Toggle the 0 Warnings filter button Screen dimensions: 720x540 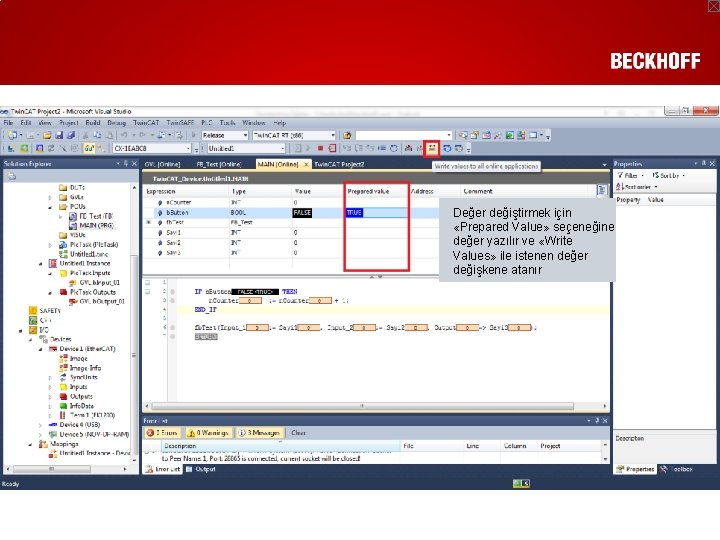tap(208, 433)
